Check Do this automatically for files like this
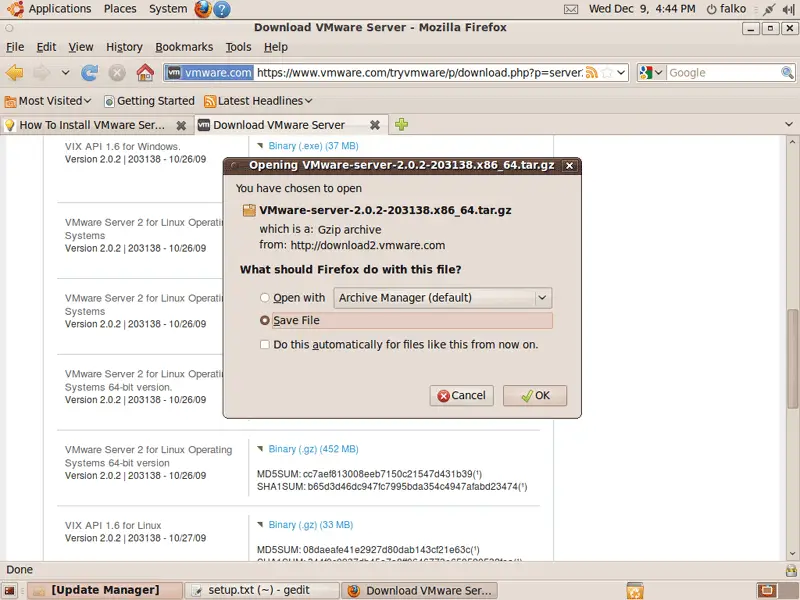800x600 pixels. click(x=264, y=344)
